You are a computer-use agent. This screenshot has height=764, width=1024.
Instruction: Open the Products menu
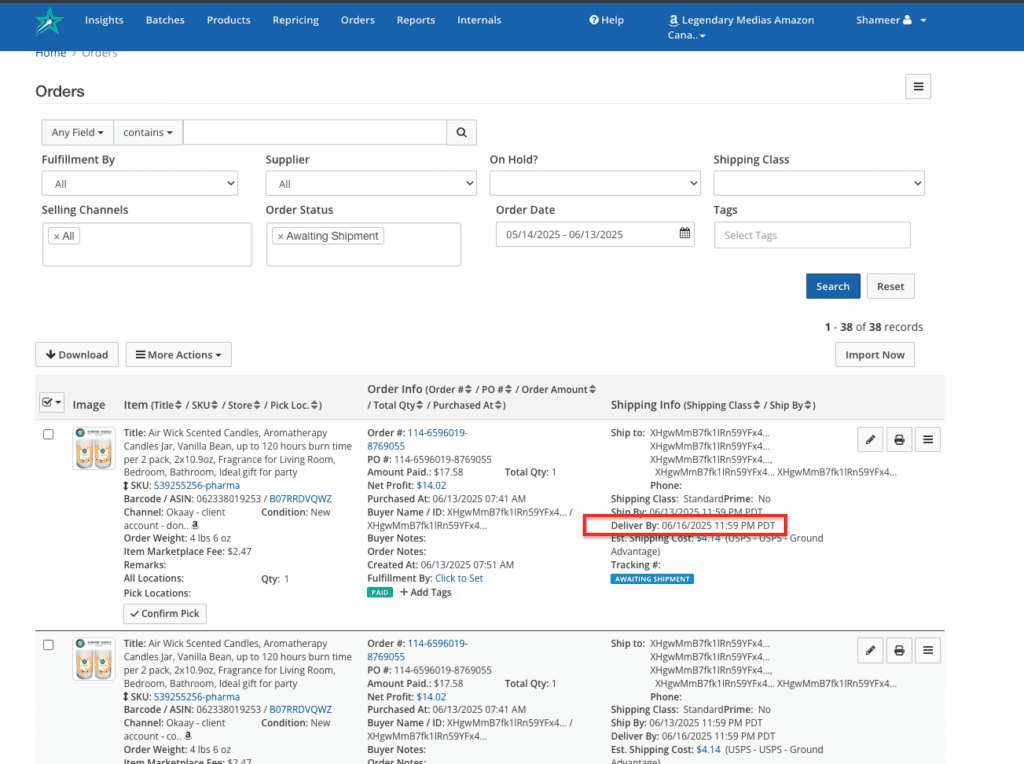(x=229, y=20)
